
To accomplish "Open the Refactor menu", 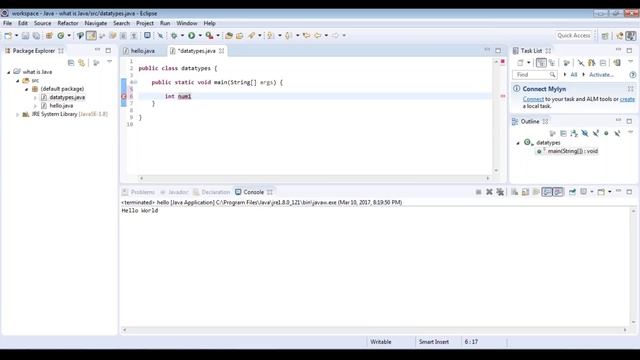I will click(x=68, y=23).
